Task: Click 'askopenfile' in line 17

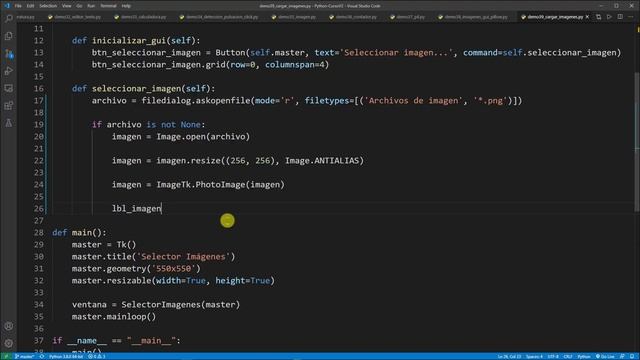Action: 223,100
